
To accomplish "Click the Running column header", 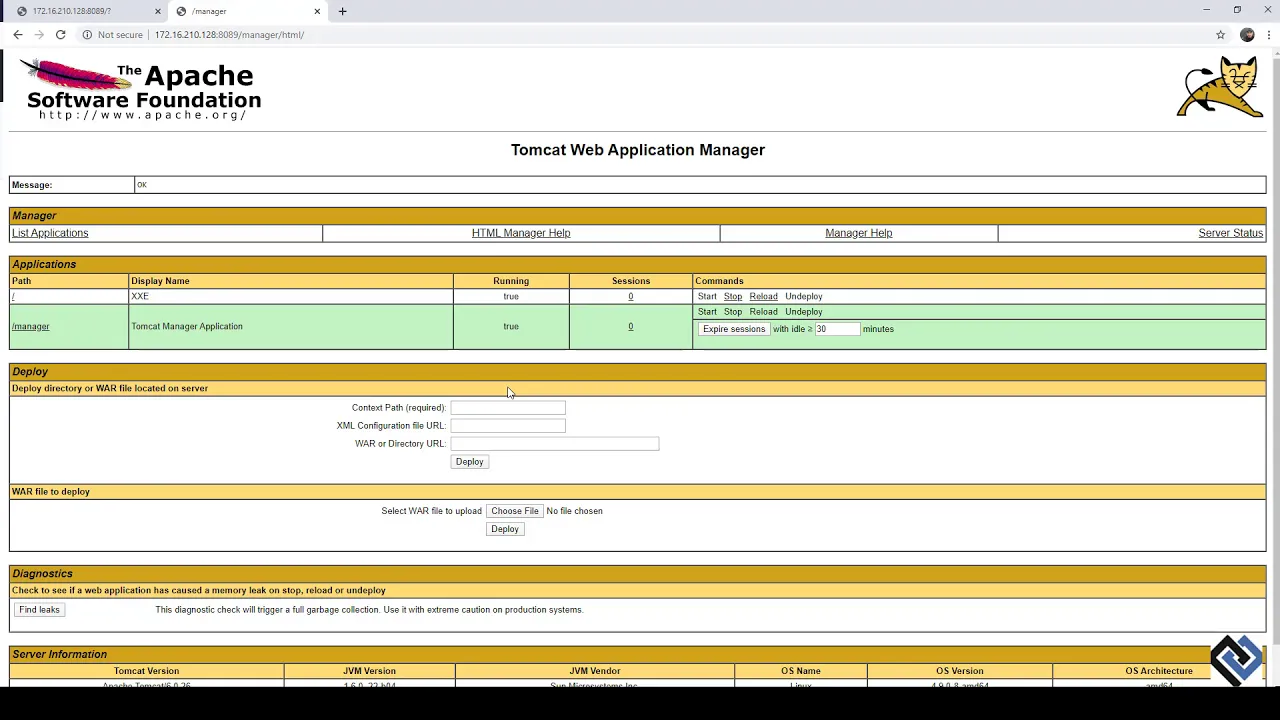I will [511, 281].
